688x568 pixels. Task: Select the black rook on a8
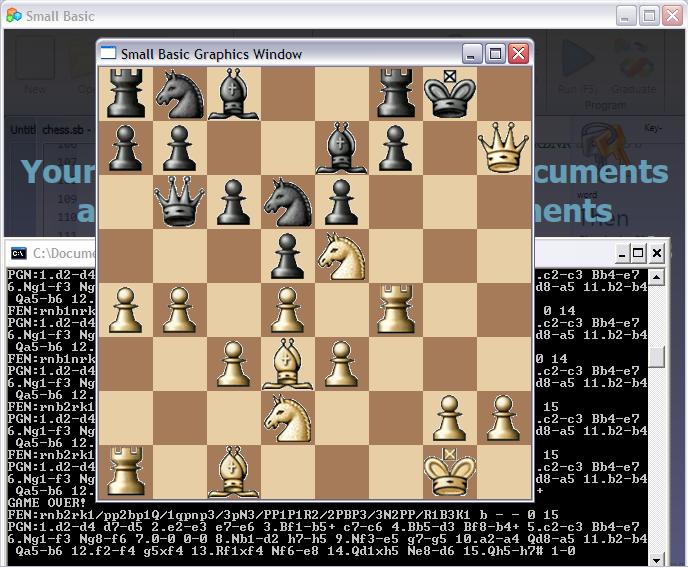click(126, 93)
